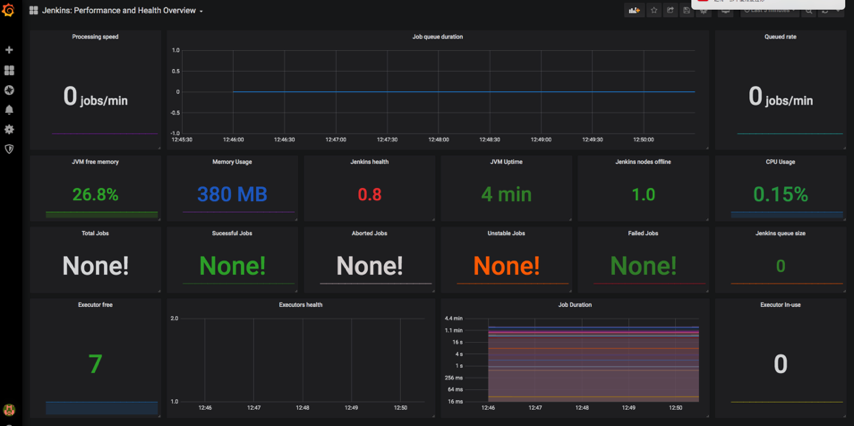Click the 1.0 nodes offline value

tap(643, 194)
